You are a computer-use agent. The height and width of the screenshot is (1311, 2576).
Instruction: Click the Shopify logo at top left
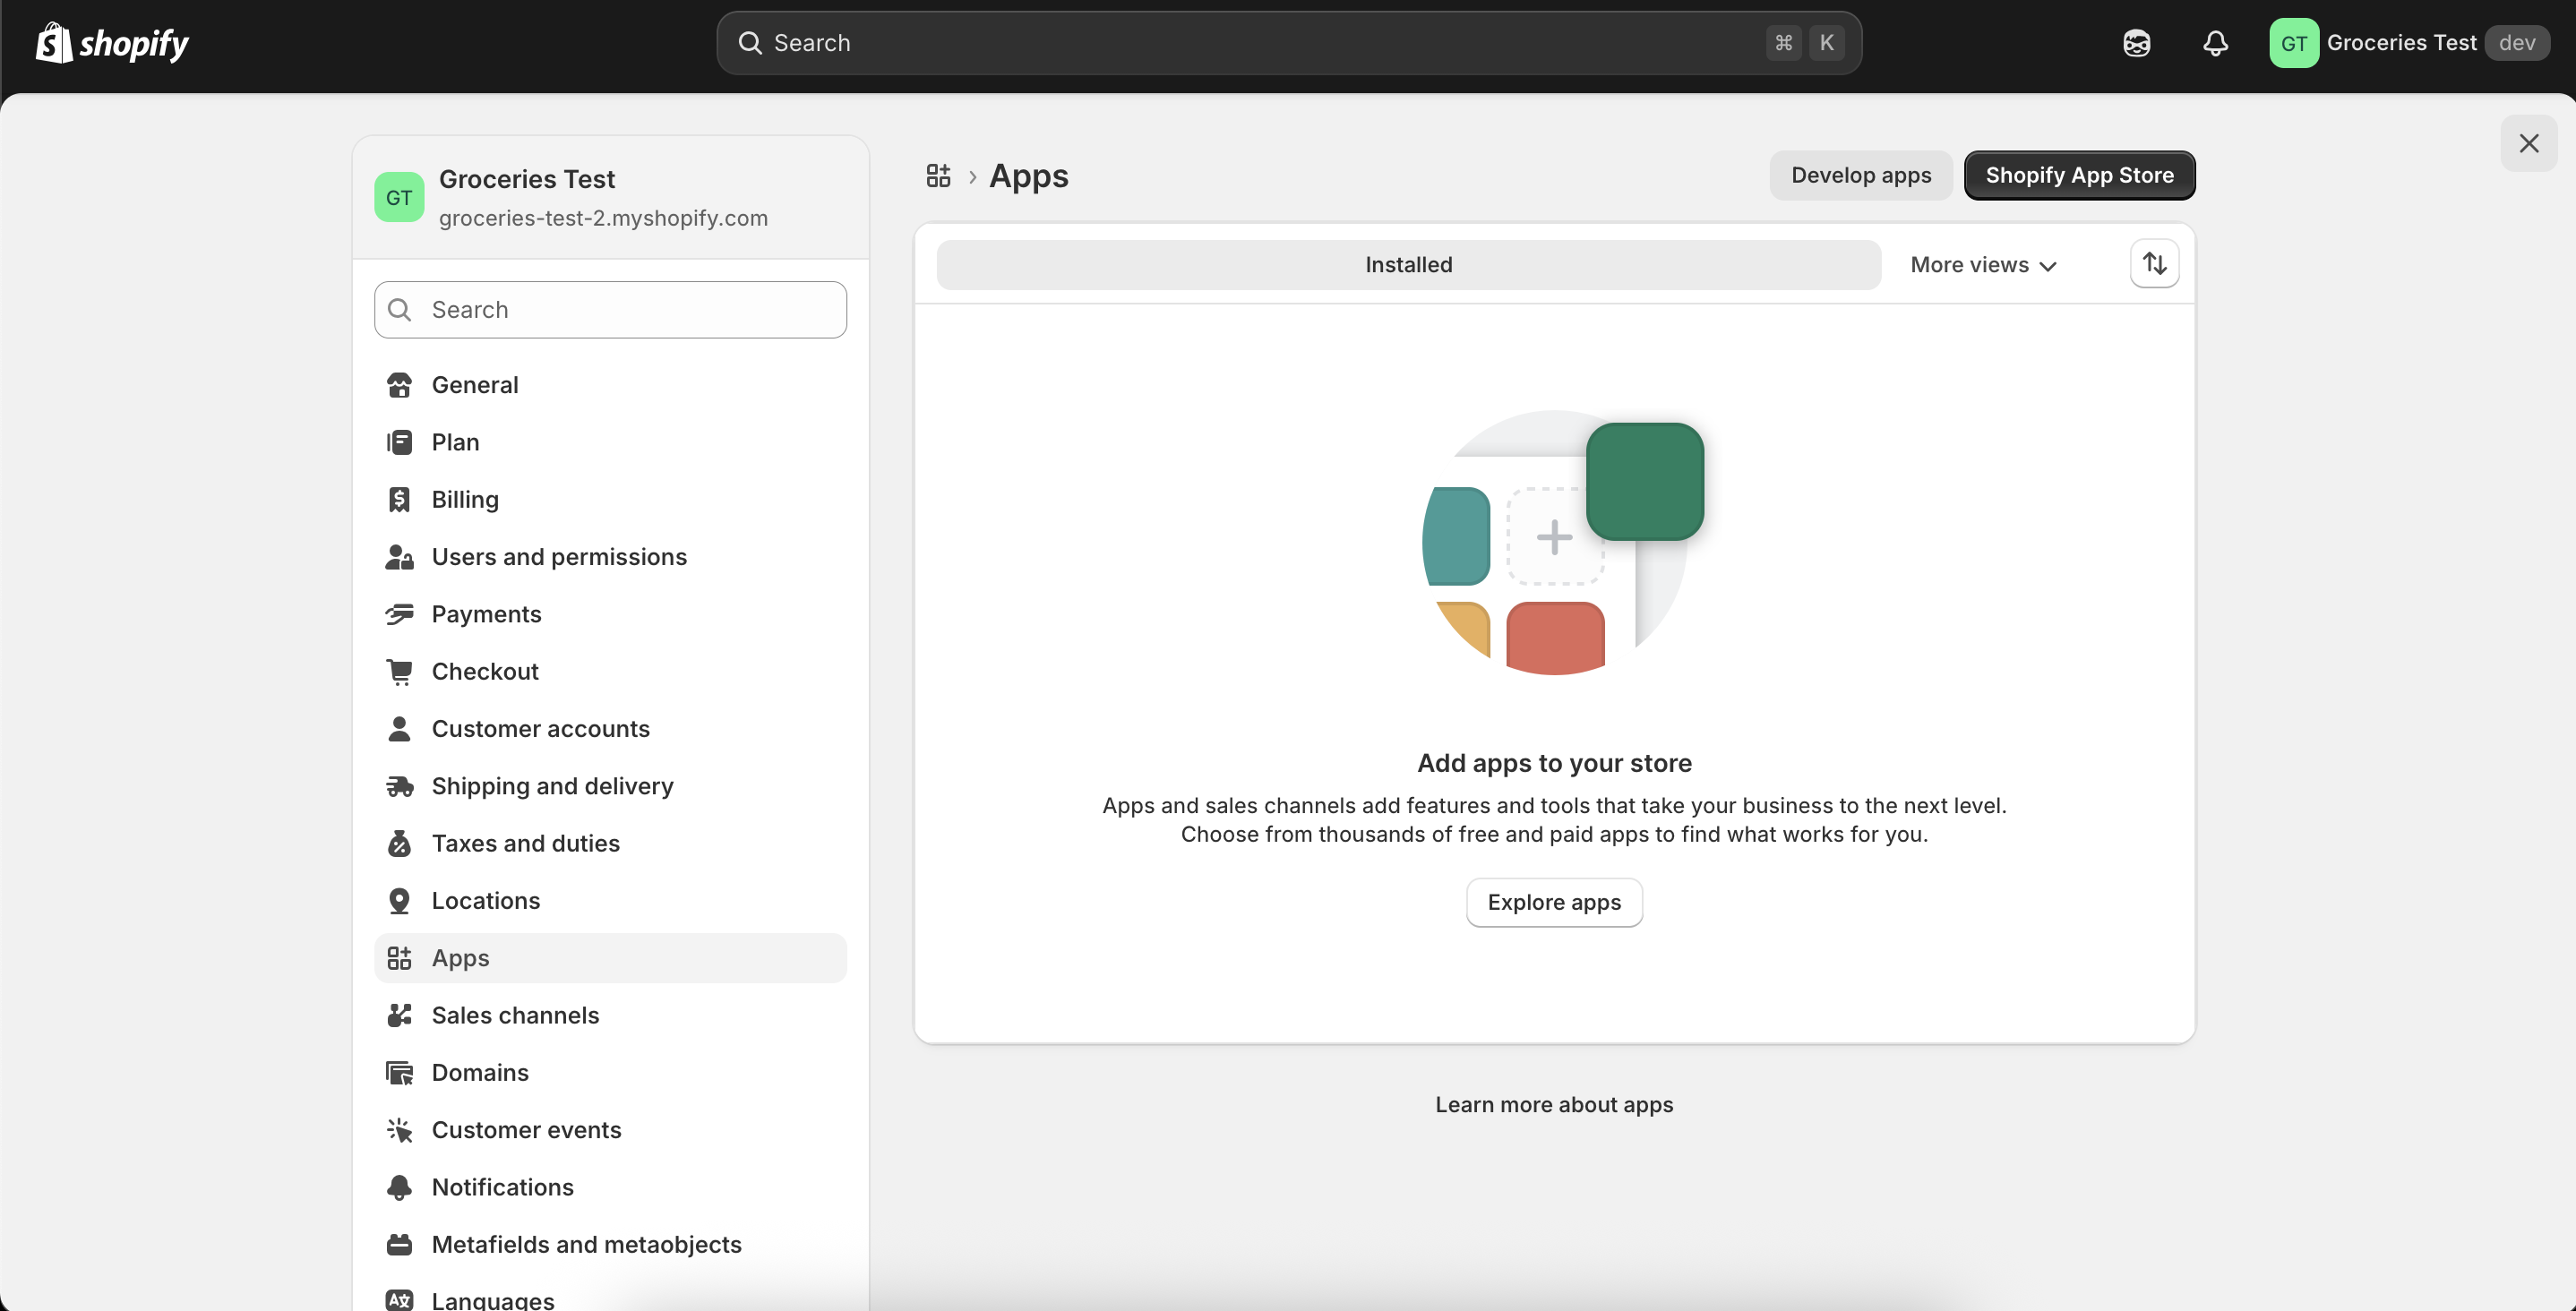coord(111,42)
